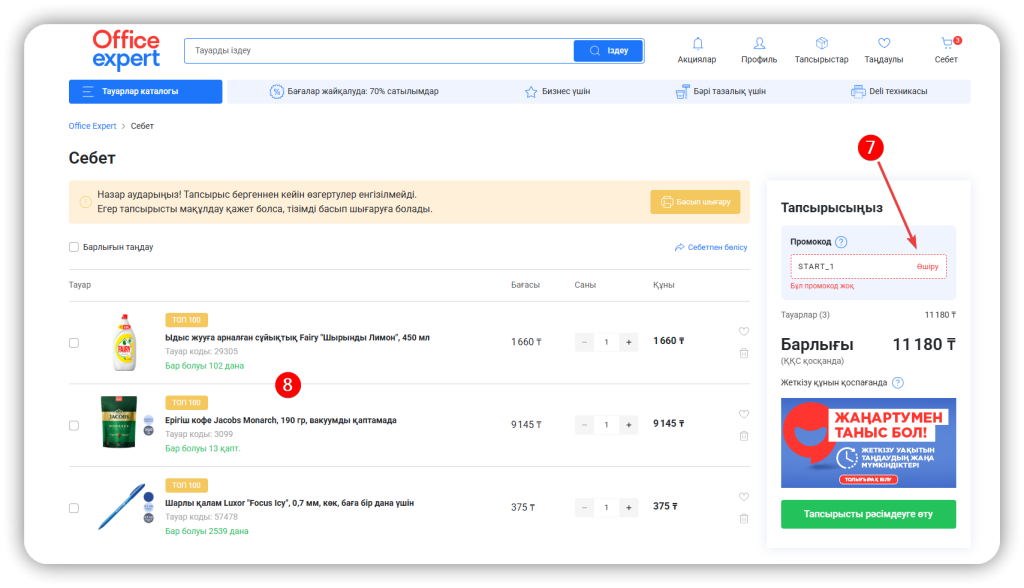Viewport: 1024px width, 588px height.
Task: Open the Себет cart icon
Action: click(946, 44)
